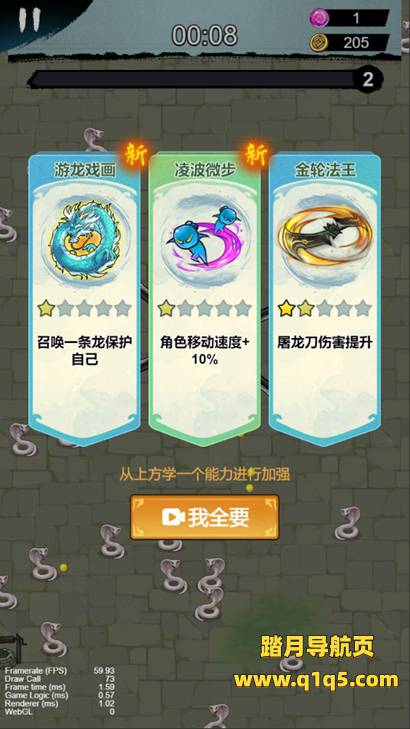Select the blue dragon skill icon
The image size is (410, 729).
84,240
